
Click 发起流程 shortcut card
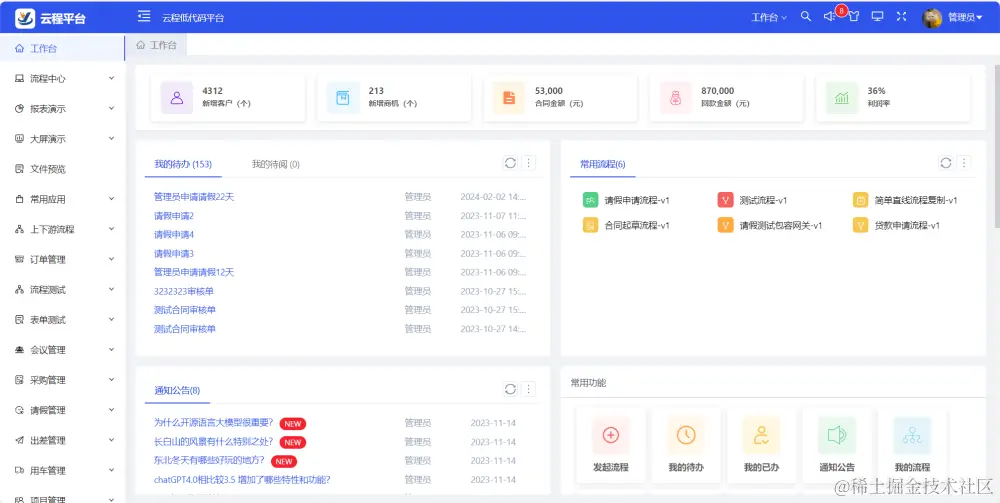coord(610,445)
